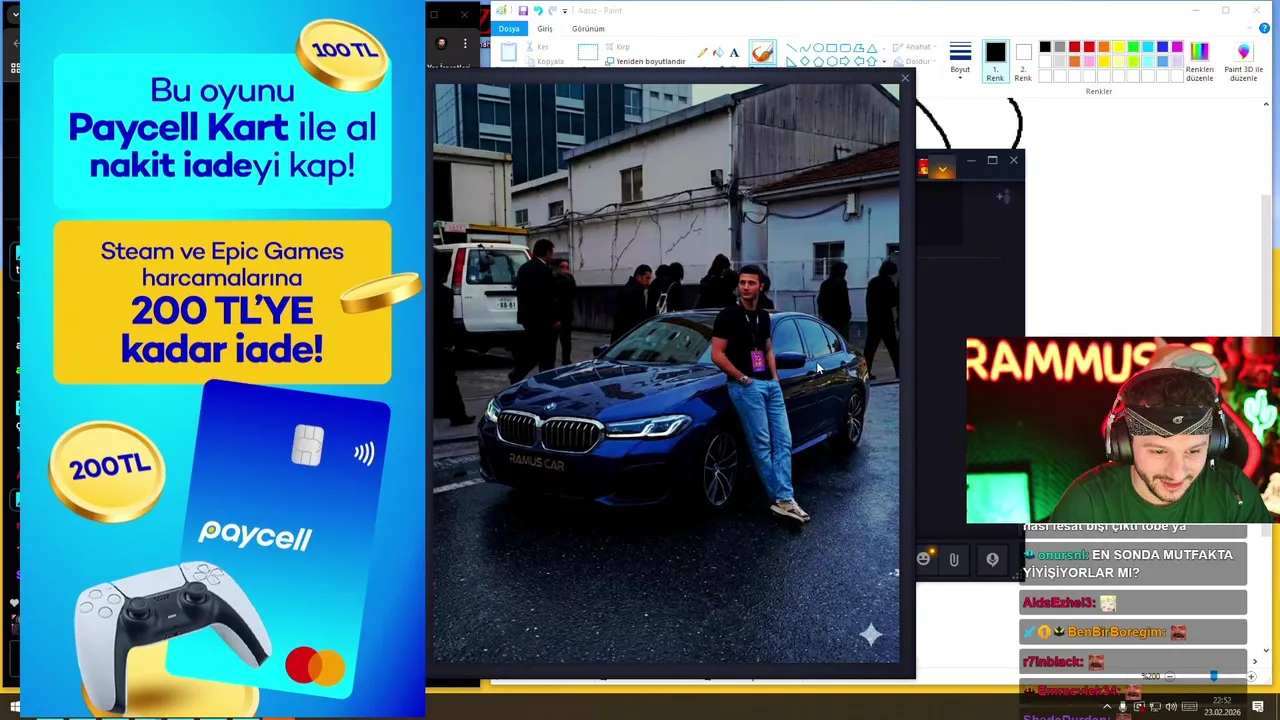Open the Dosya file menu in Paint
The width and height of the screenshot is (1280, 720).
[x=509, y=29]
